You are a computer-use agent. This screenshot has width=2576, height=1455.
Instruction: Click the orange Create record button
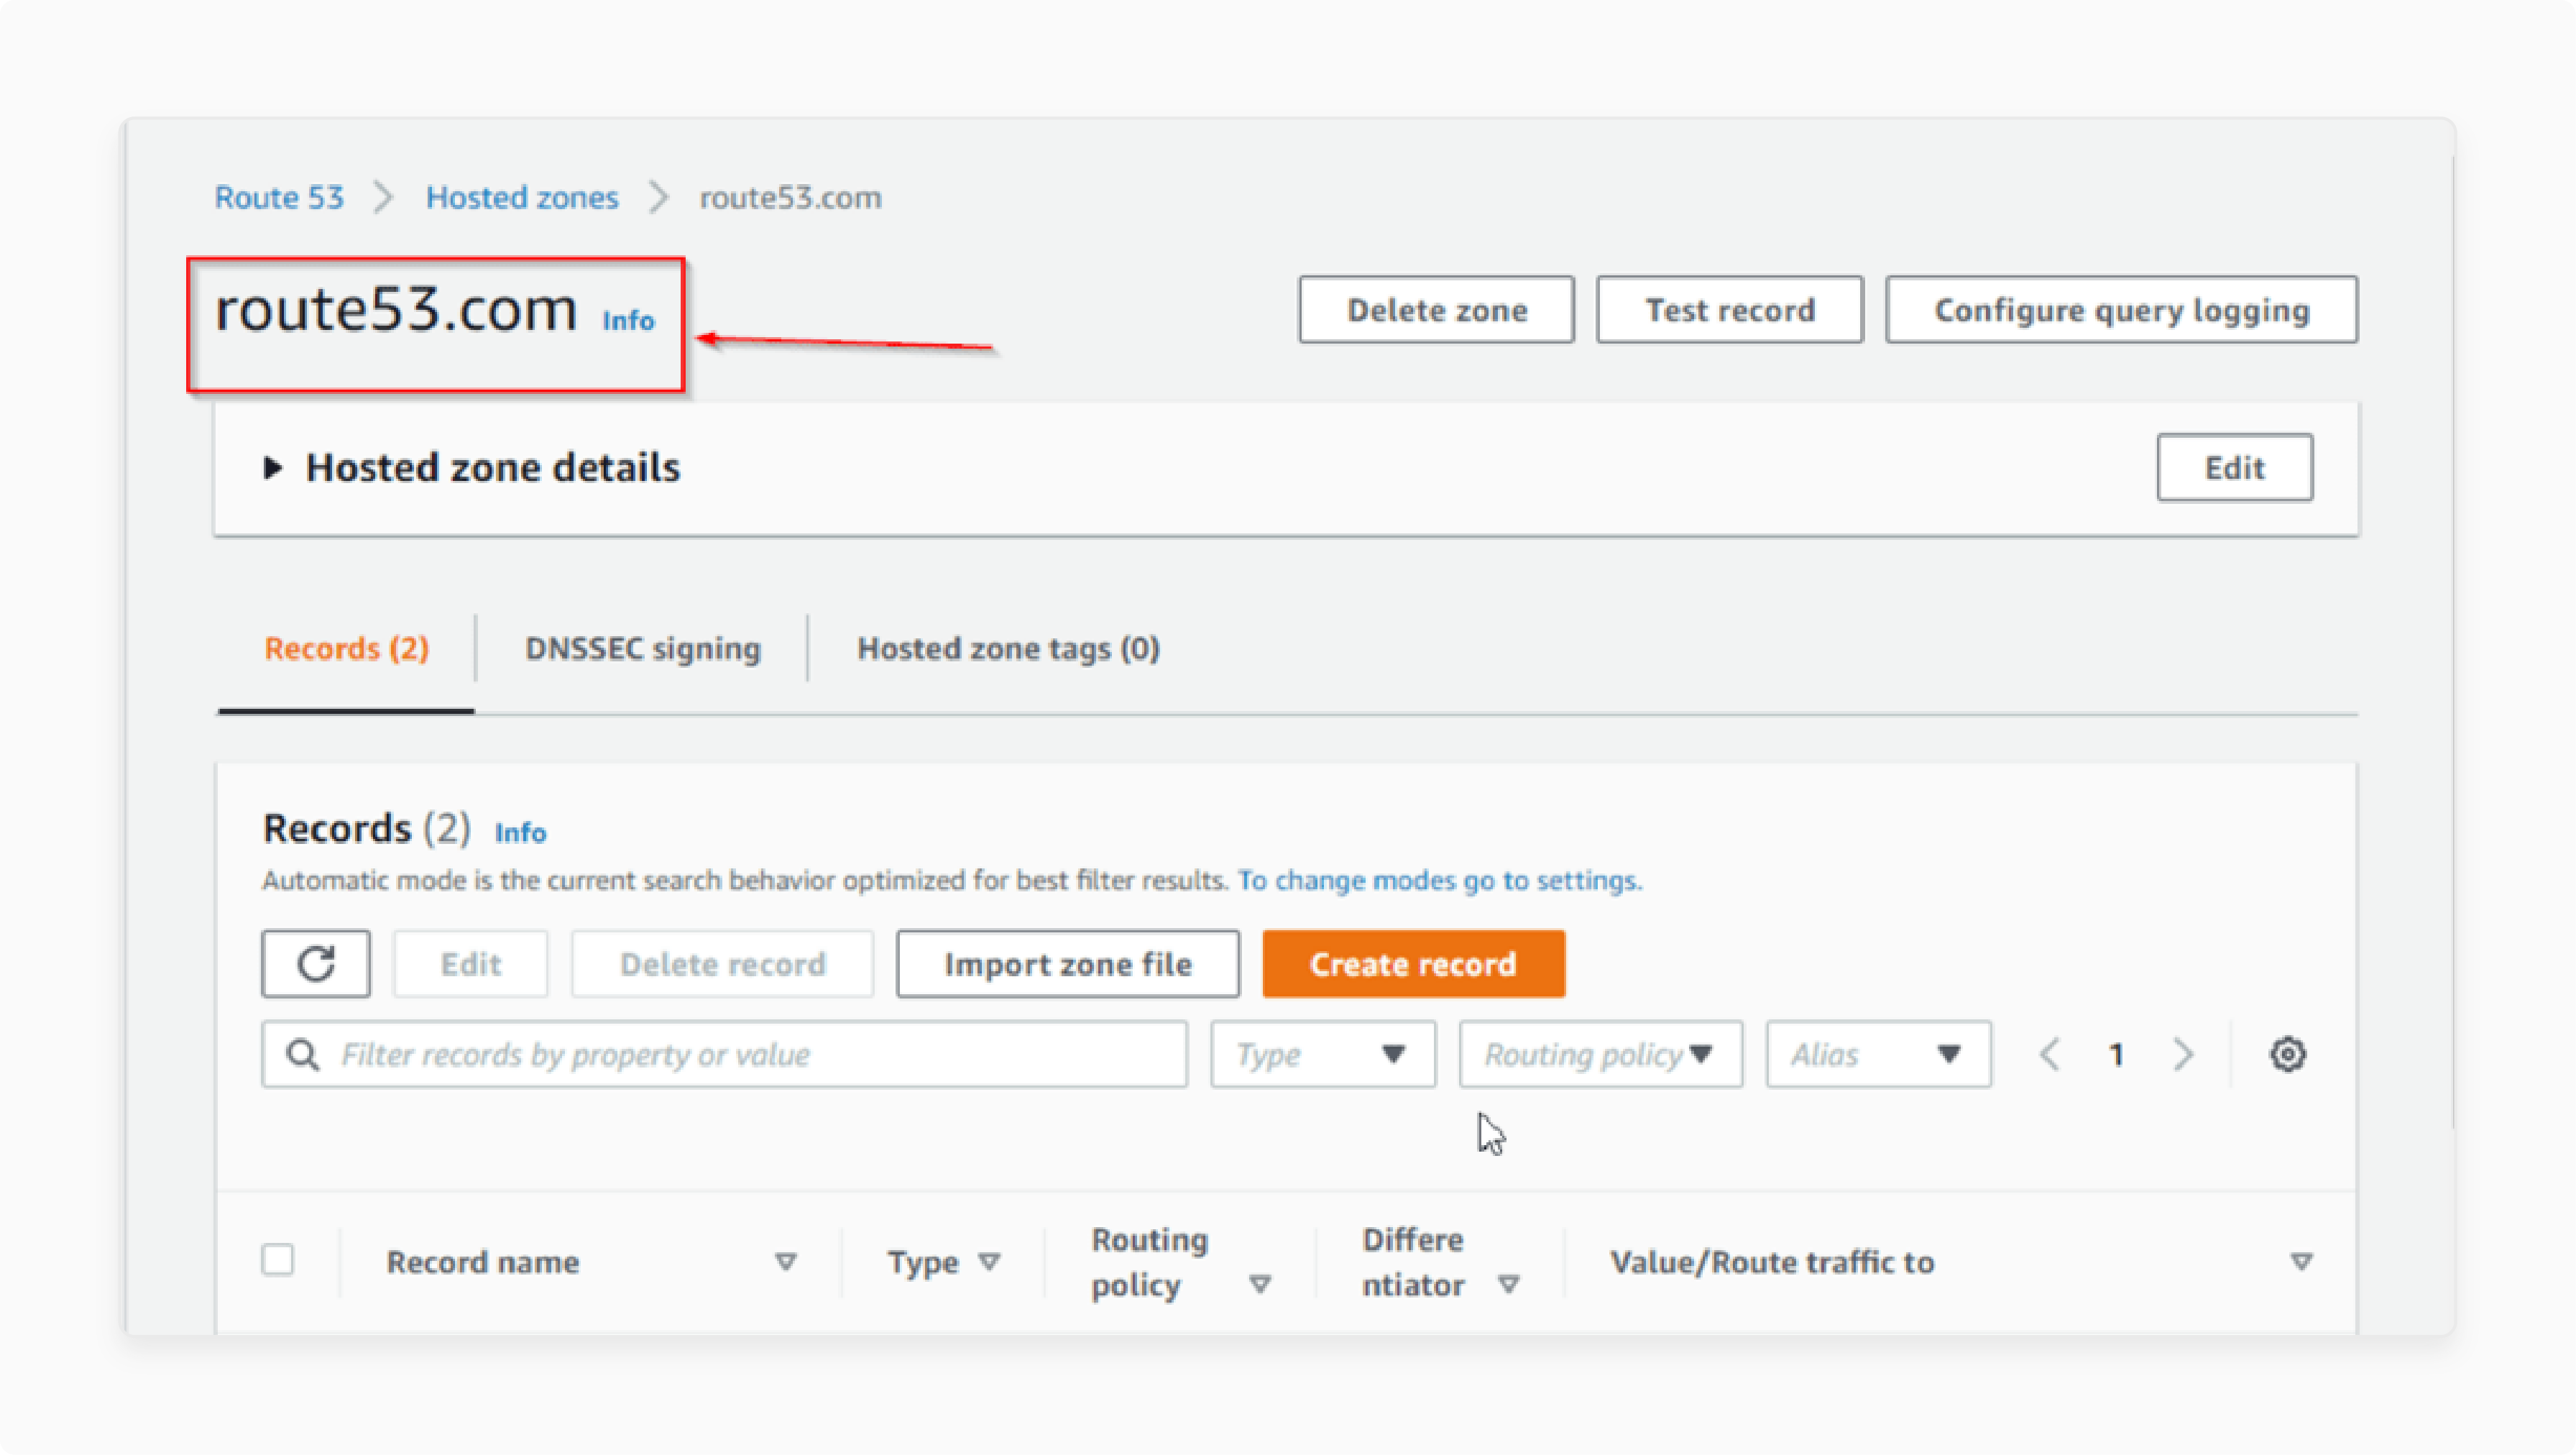1413,964
